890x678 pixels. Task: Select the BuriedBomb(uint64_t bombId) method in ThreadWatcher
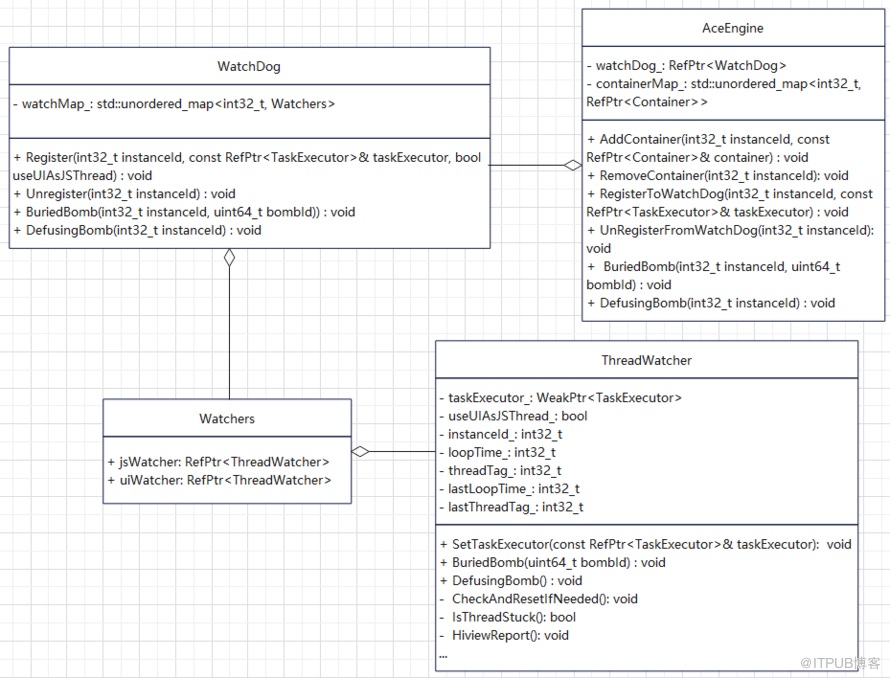tap(553, 562)
